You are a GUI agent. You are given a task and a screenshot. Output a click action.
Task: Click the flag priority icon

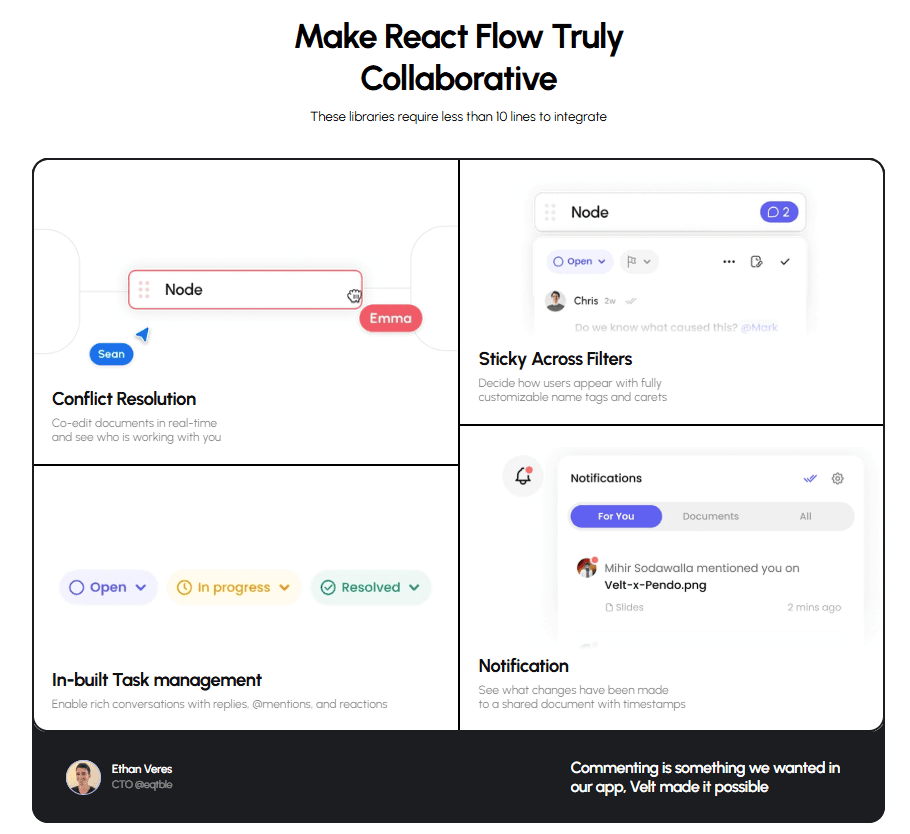[632, 261]
